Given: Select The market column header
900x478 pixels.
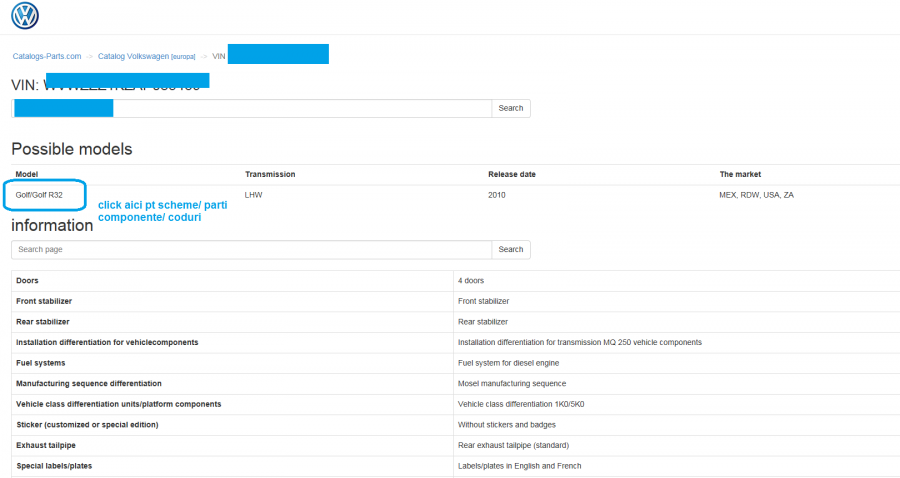Looking at the screenshot, I should [740, 174].
